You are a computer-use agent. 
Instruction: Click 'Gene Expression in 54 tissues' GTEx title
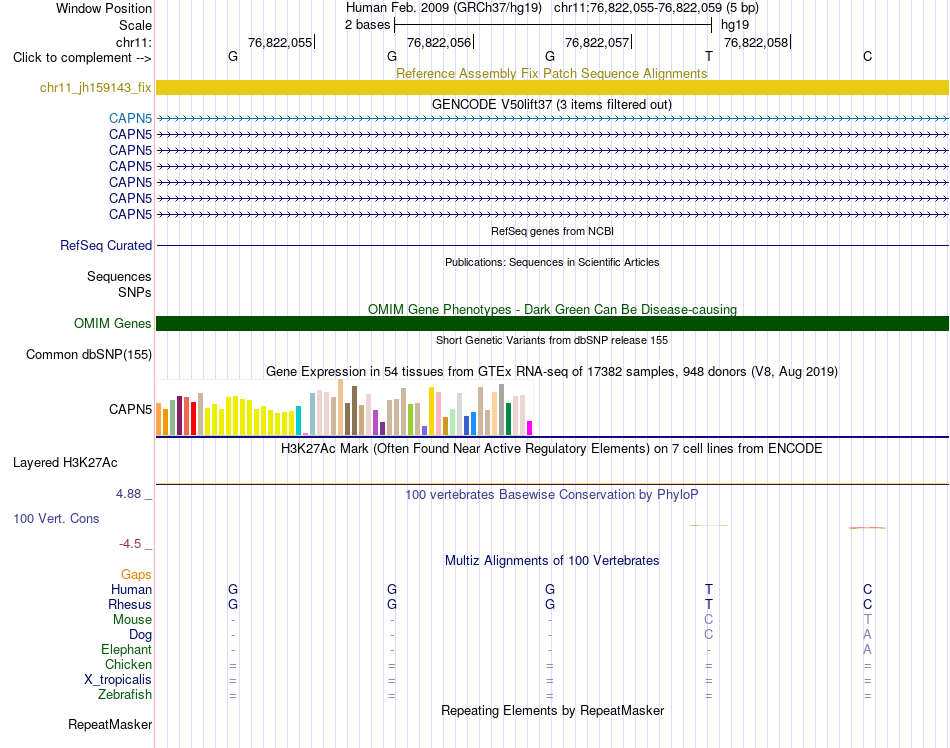pos(552,372)
